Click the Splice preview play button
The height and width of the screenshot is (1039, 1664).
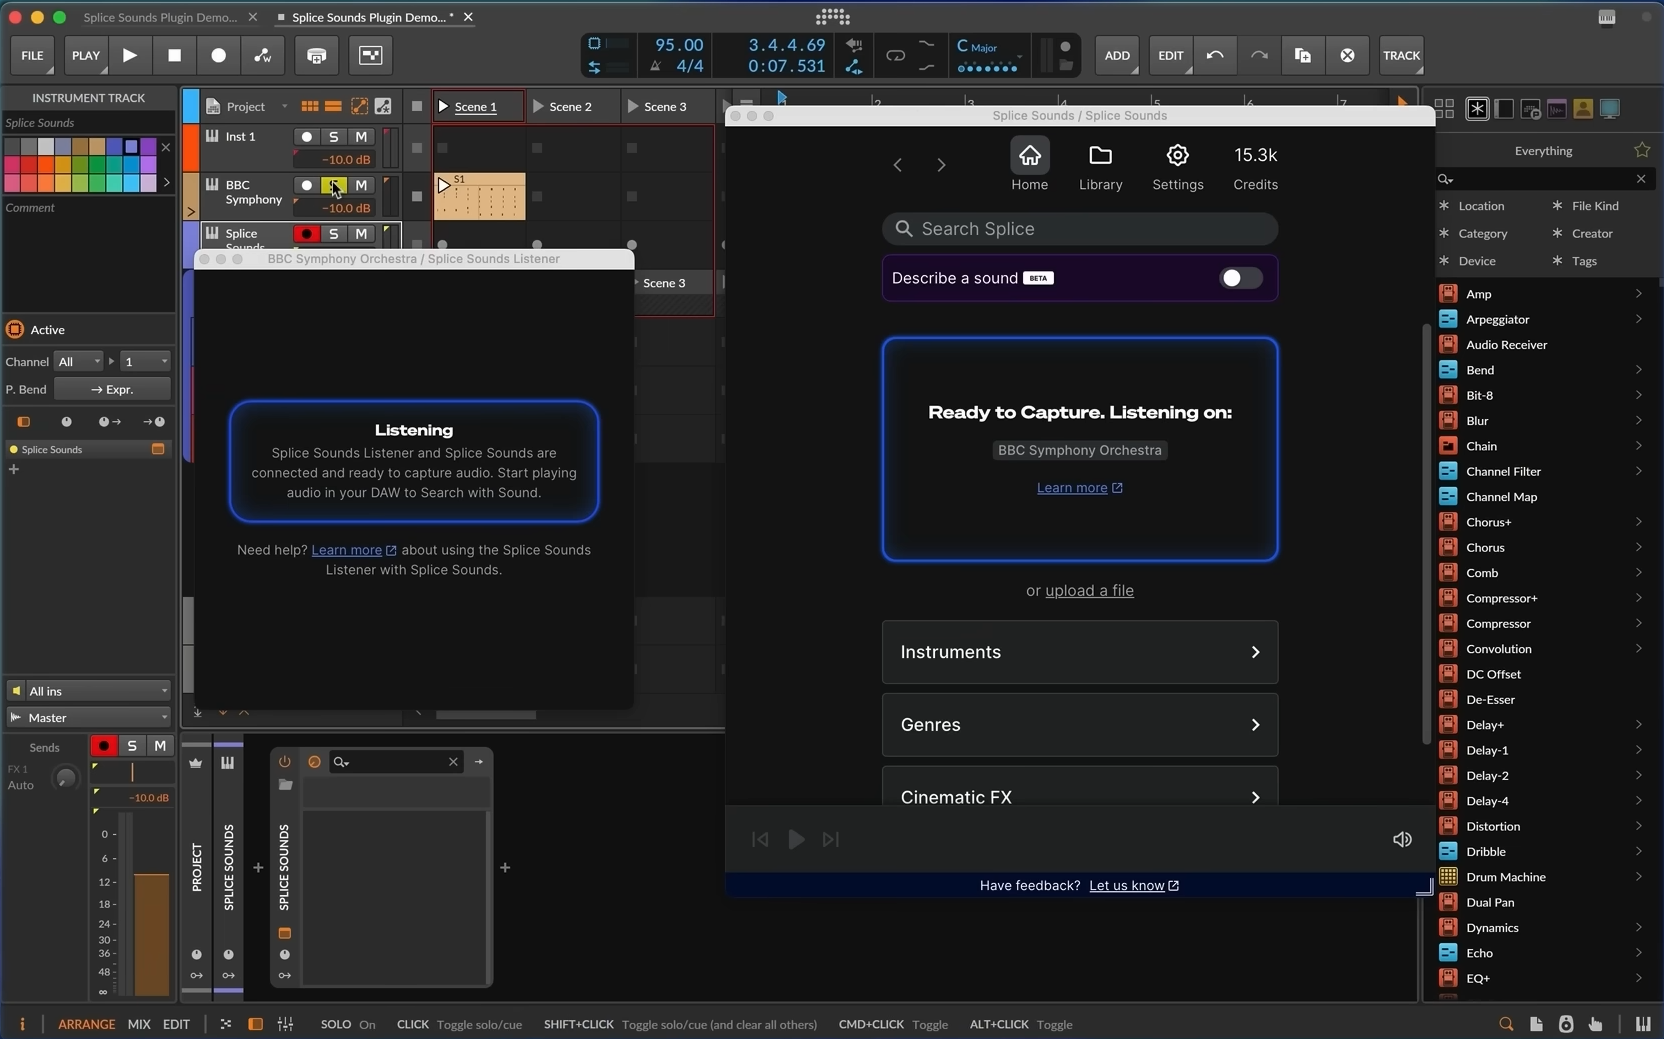point(796,839)
